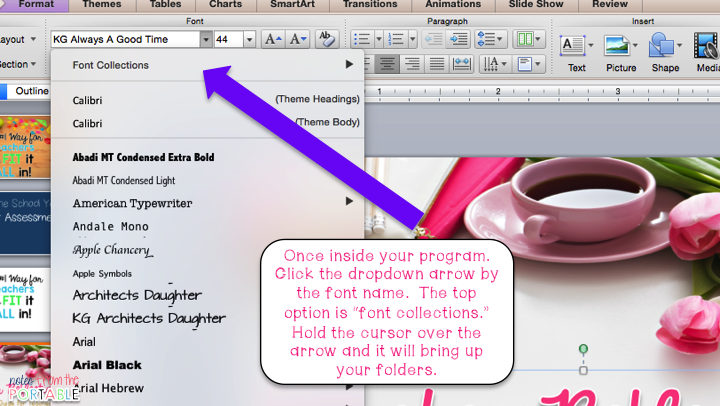Open the text direction options
Screen dimensions: 720x406
pyautogui.click(x=495, y=64)
